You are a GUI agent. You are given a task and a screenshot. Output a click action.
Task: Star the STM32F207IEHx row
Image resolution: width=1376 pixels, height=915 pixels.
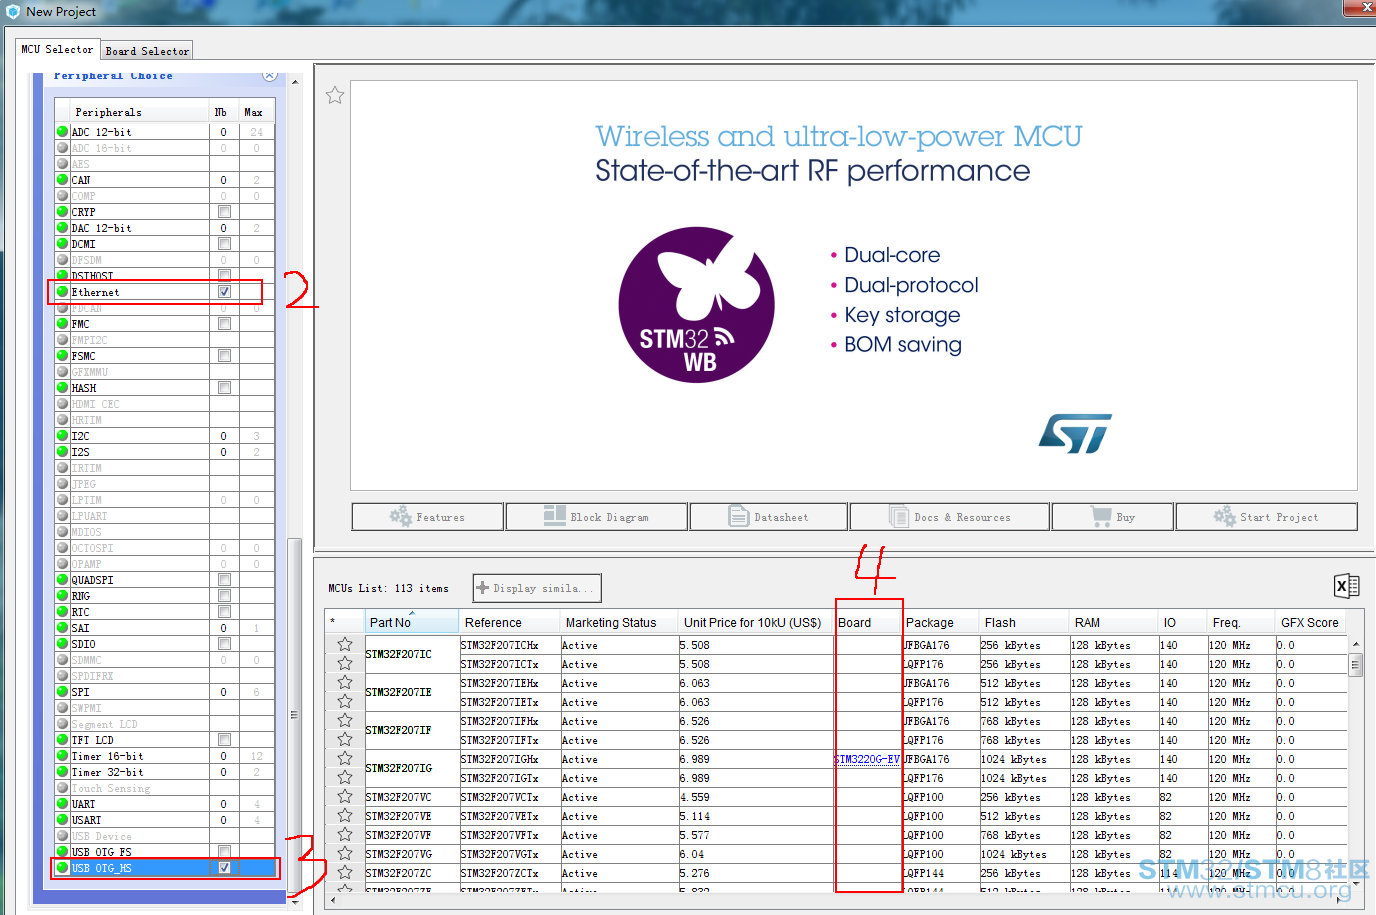pos(345,683)
